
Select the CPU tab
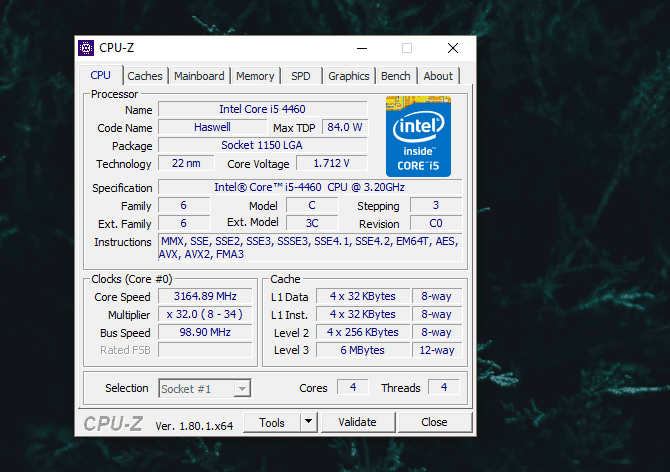pos(101,76)
